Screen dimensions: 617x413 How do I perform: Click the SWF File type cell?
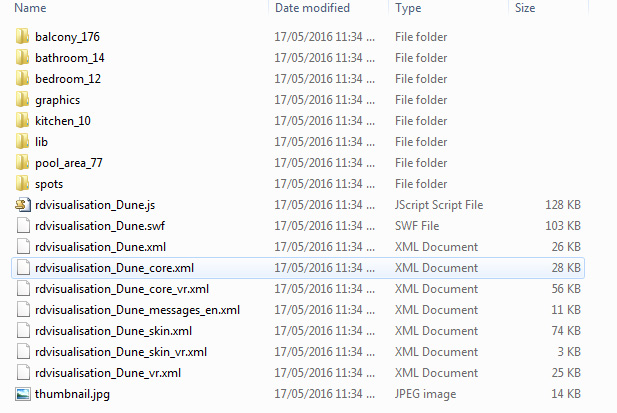point(417,226)
